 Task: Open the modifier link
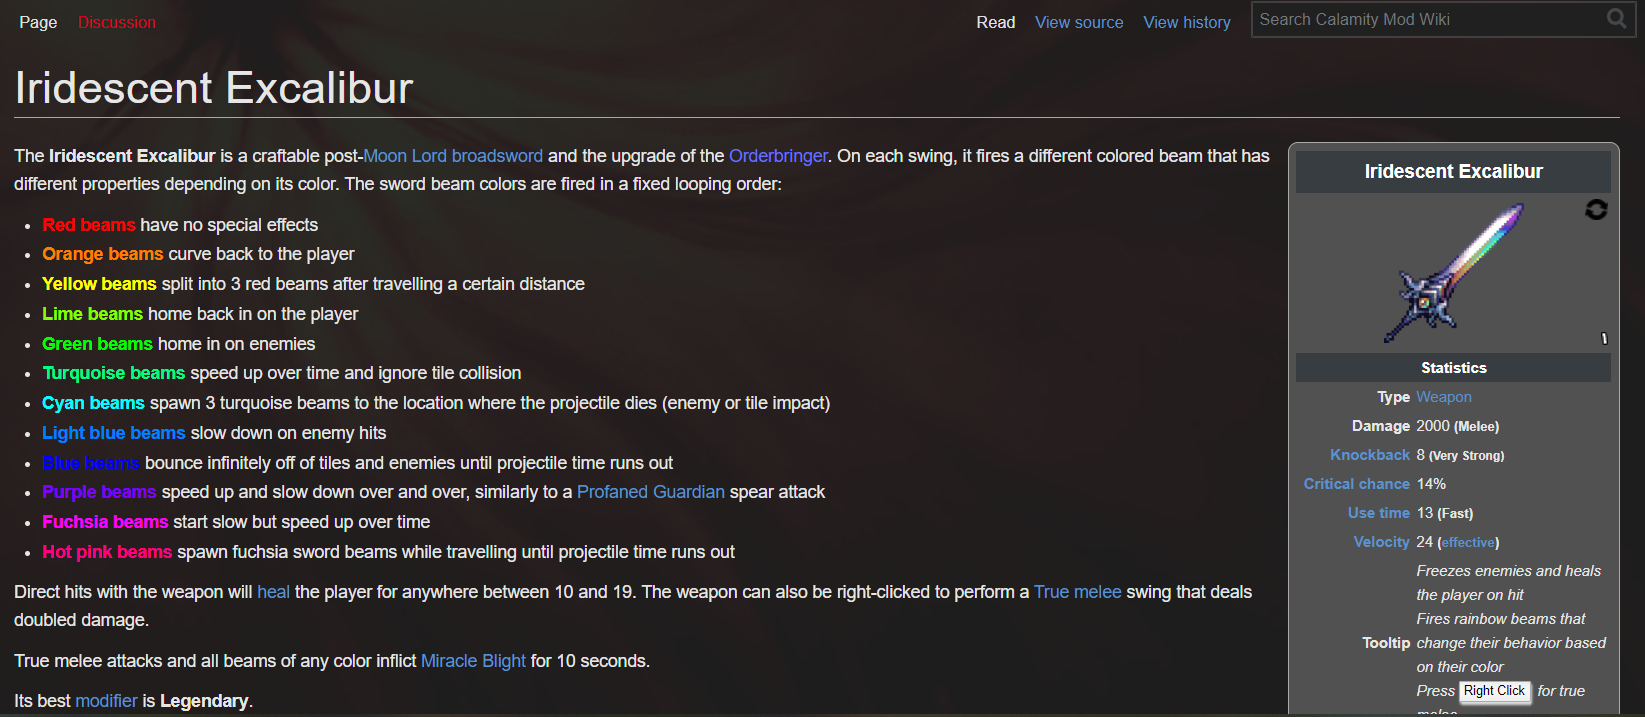click(106, 701)
